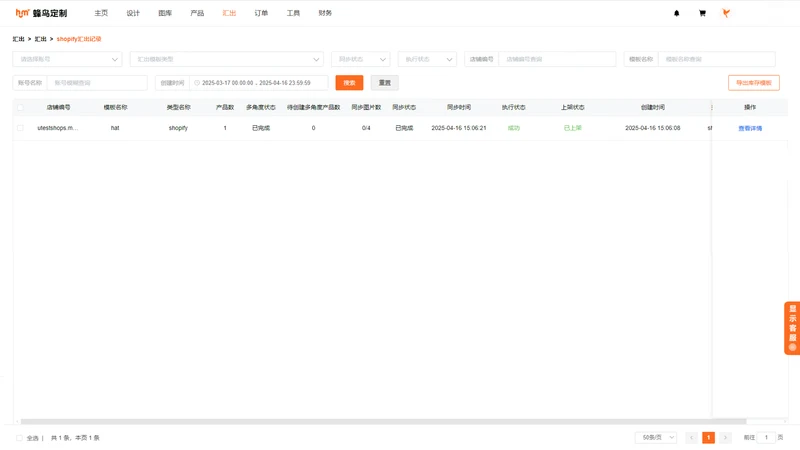Expand the 同步状态 filter dropdown
Image resolution: width=800 pixels, height=450 pixels.
(361, 59)
